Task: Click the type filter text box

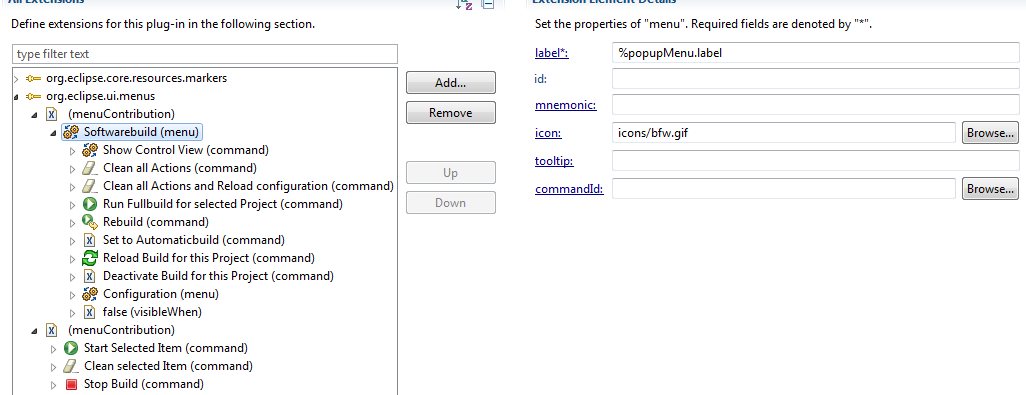Action: [205, 54]
